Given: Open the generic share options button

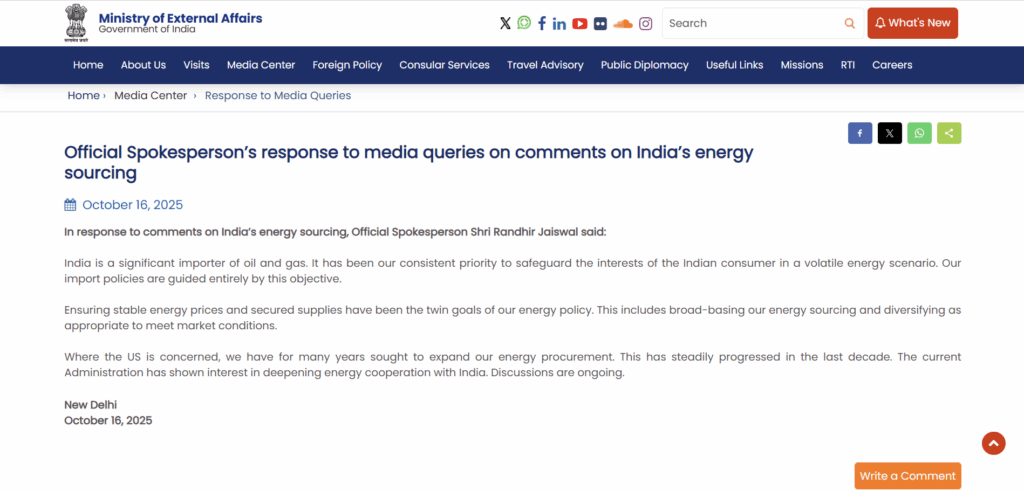Looking at the screenshot, I should tap(949, 133).
